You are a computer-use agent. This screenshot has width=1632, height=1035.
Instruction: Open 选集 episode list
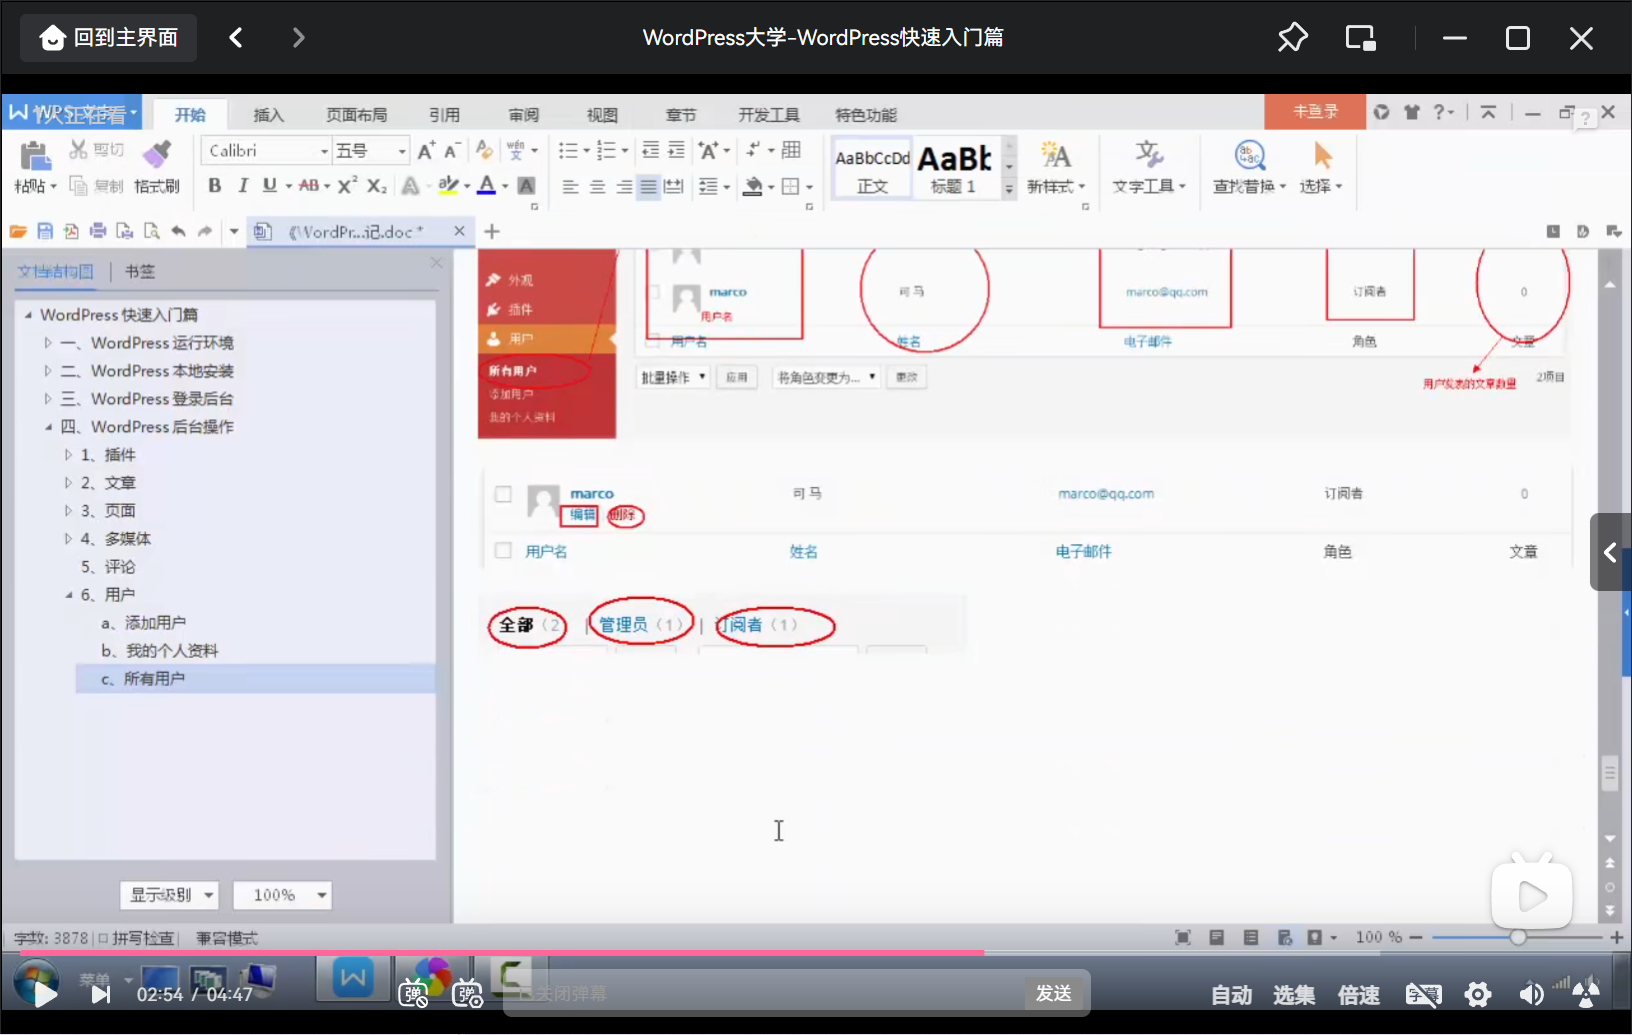(x=1293, y=995)
